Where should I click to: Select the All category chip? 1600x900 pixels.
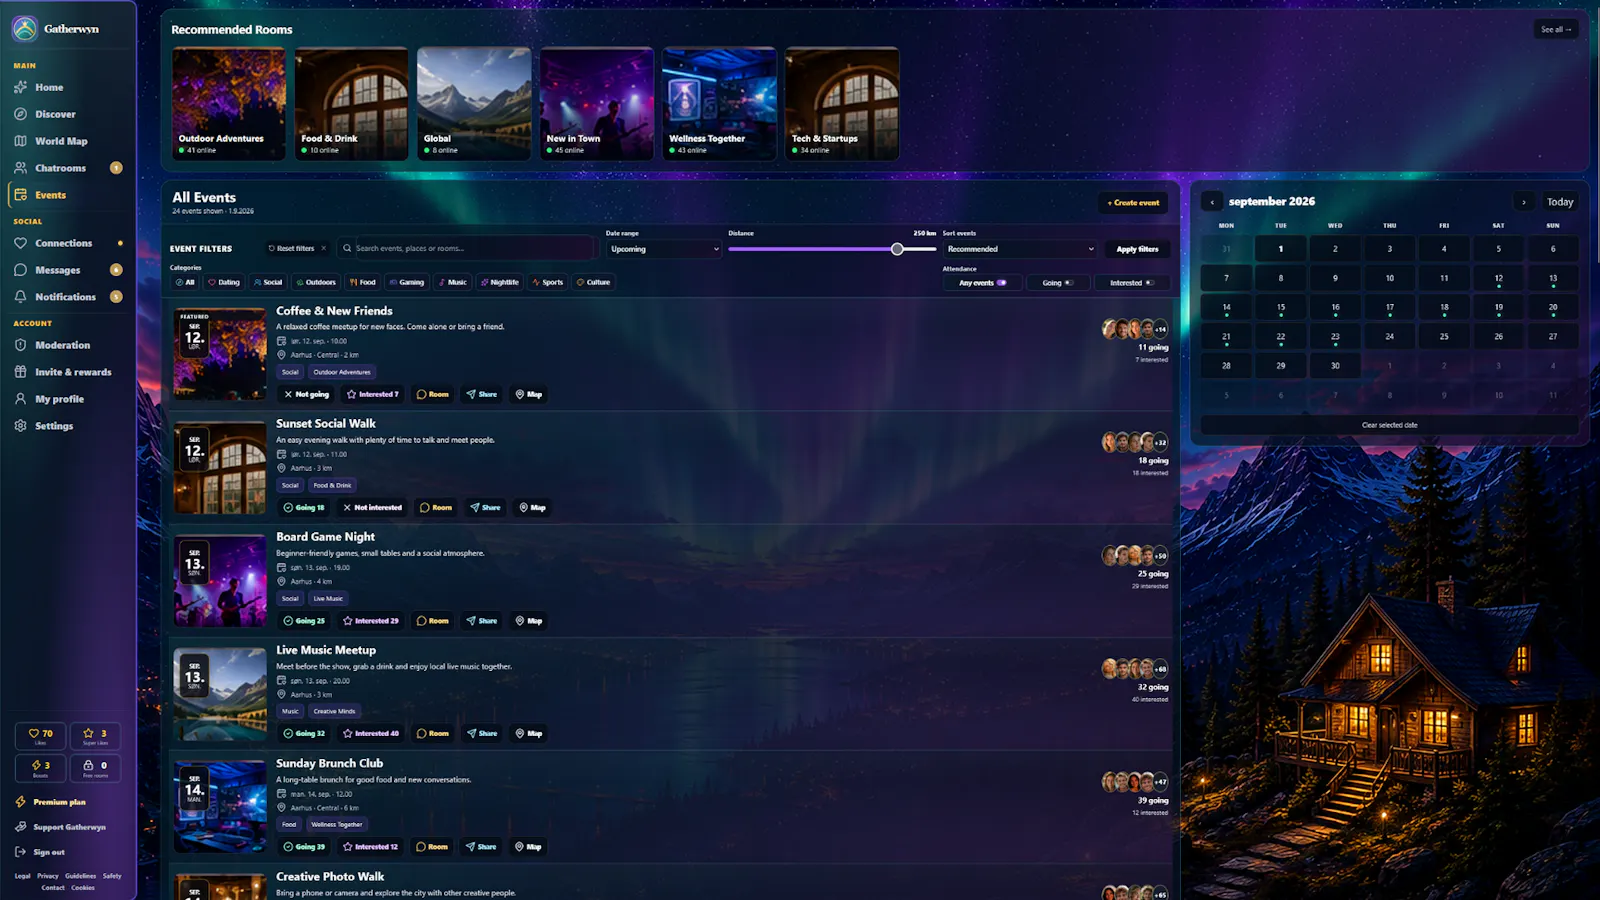coord(185,282)
